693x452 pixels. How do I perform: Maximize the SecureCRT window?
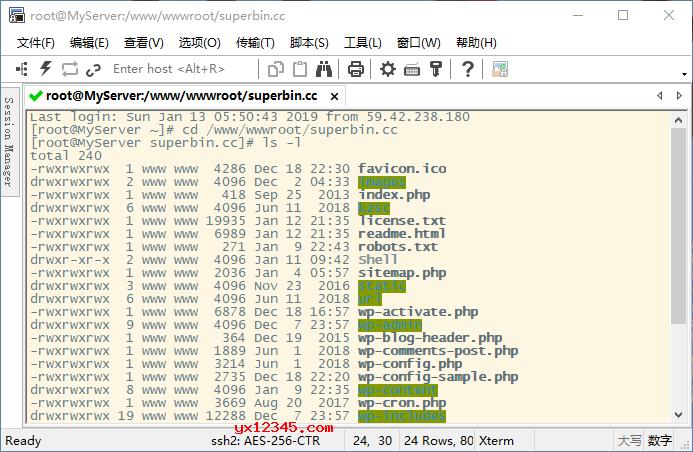(623, 15)
